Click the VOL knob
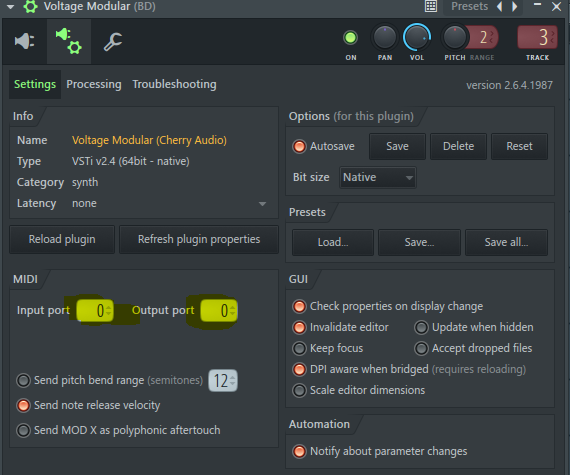 point(417,37)
